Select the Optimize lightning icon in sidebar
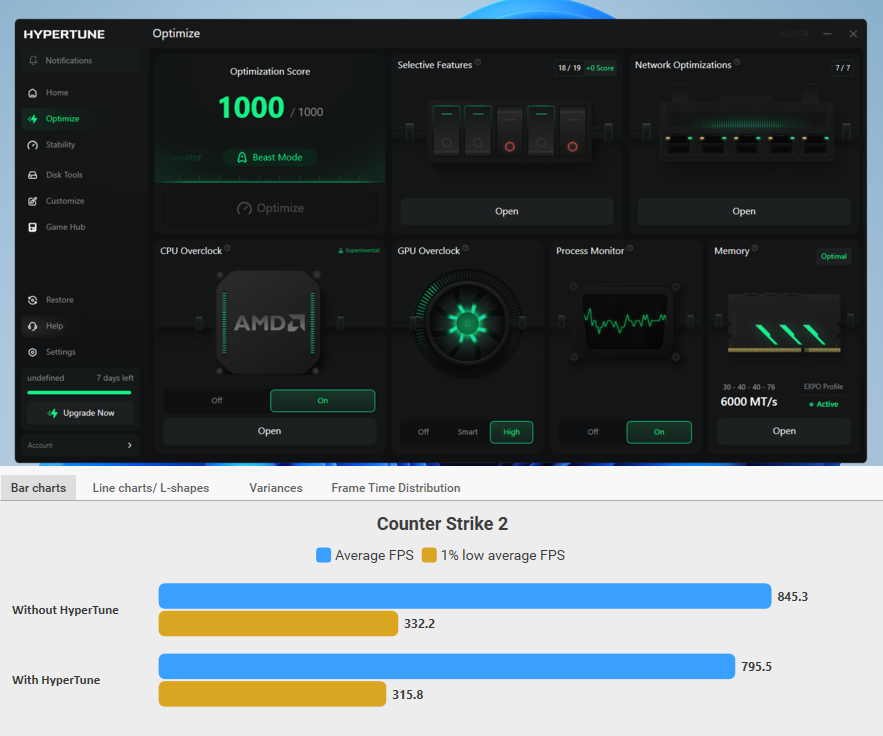 (x=33, y=119)
